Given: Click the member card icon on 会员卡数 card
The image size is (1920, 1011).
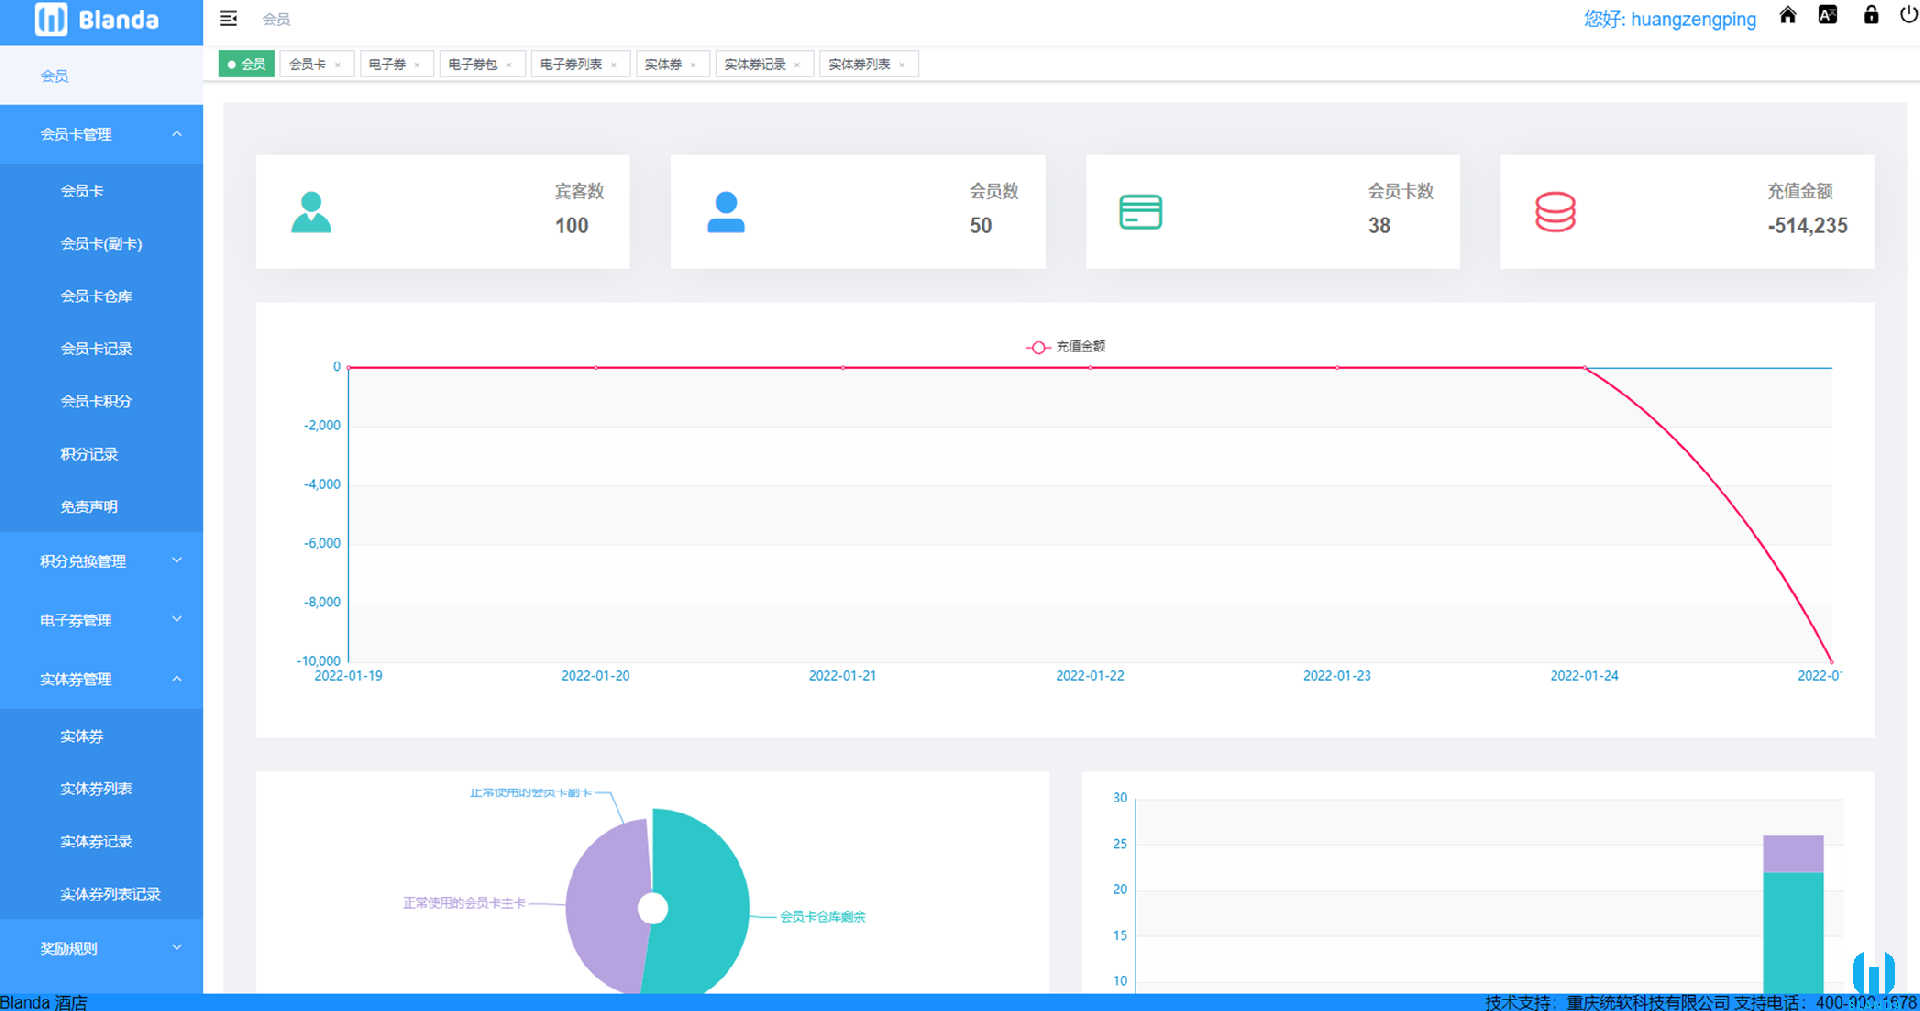Looking at the screenshot, I should 1140,212.
